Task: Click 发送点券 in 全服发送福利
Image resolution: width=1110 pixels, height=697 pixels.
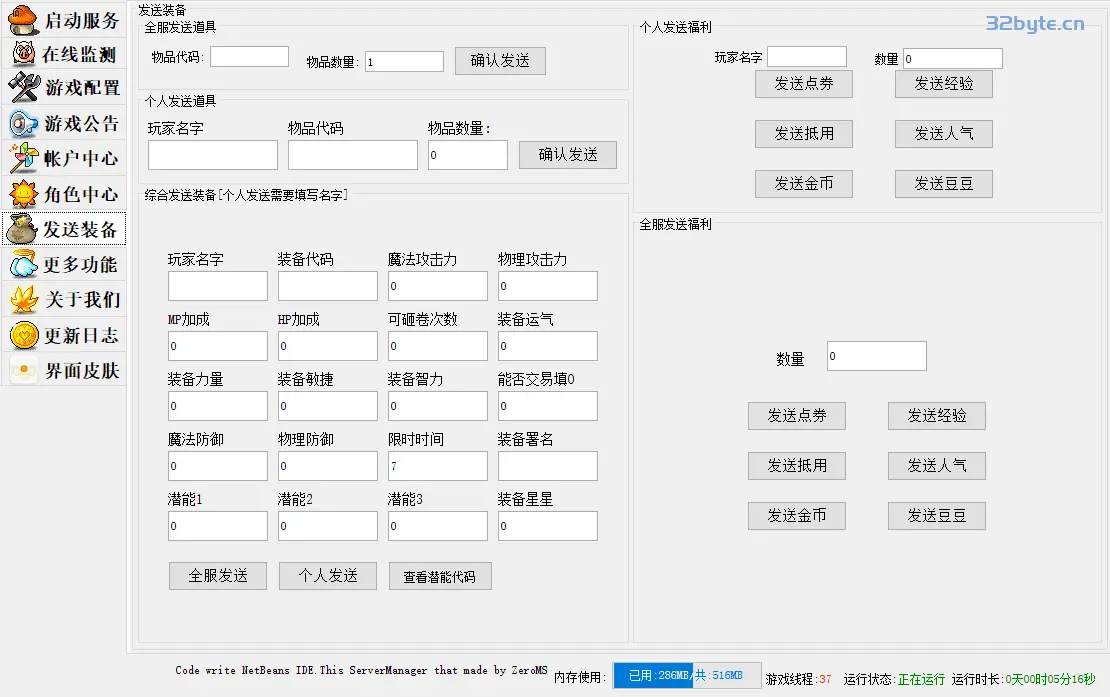Action: coord(796,416)
